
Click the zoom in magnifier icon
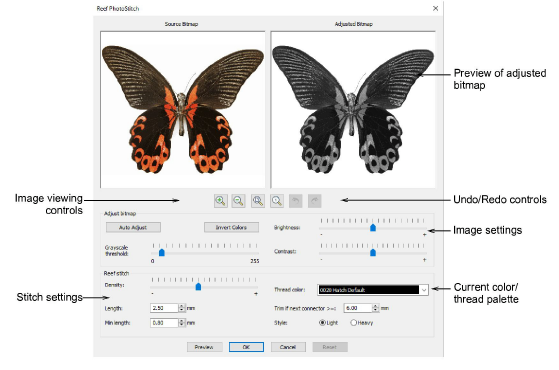(x=221, y=201)
